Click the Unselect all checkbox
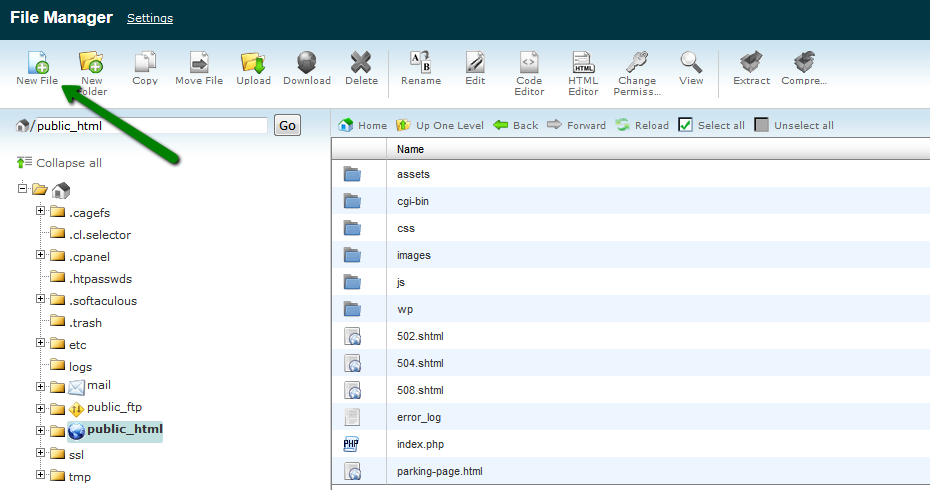 (x=762, y=125)
